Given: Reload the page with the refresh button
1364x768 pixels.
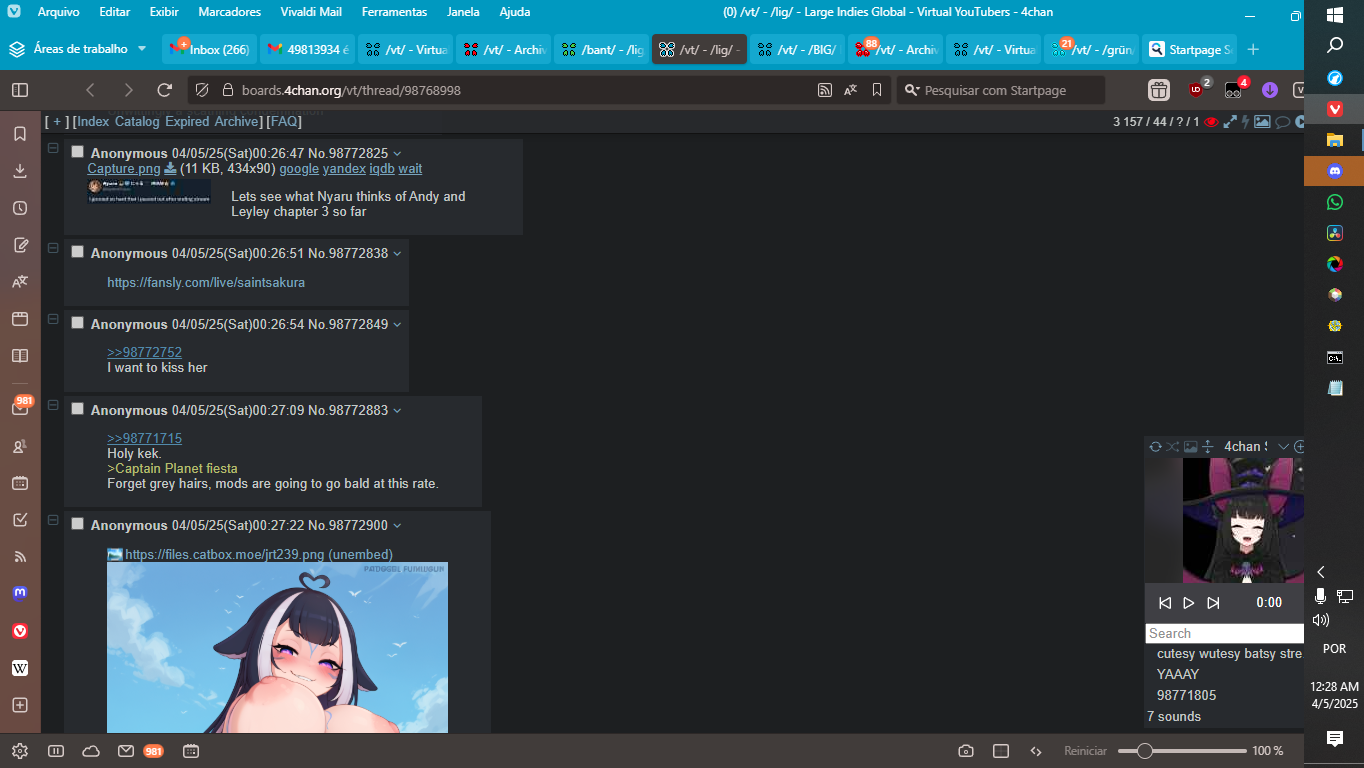Looking at the screenshot, I should 165,90.
